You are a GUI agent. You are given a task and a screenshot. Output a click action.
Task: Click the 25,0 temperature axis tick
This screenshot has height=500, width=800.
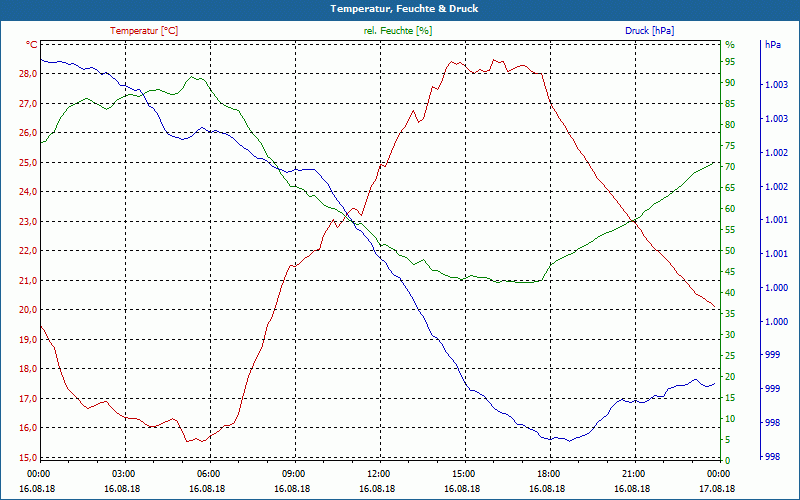click(x=28, y=162)
